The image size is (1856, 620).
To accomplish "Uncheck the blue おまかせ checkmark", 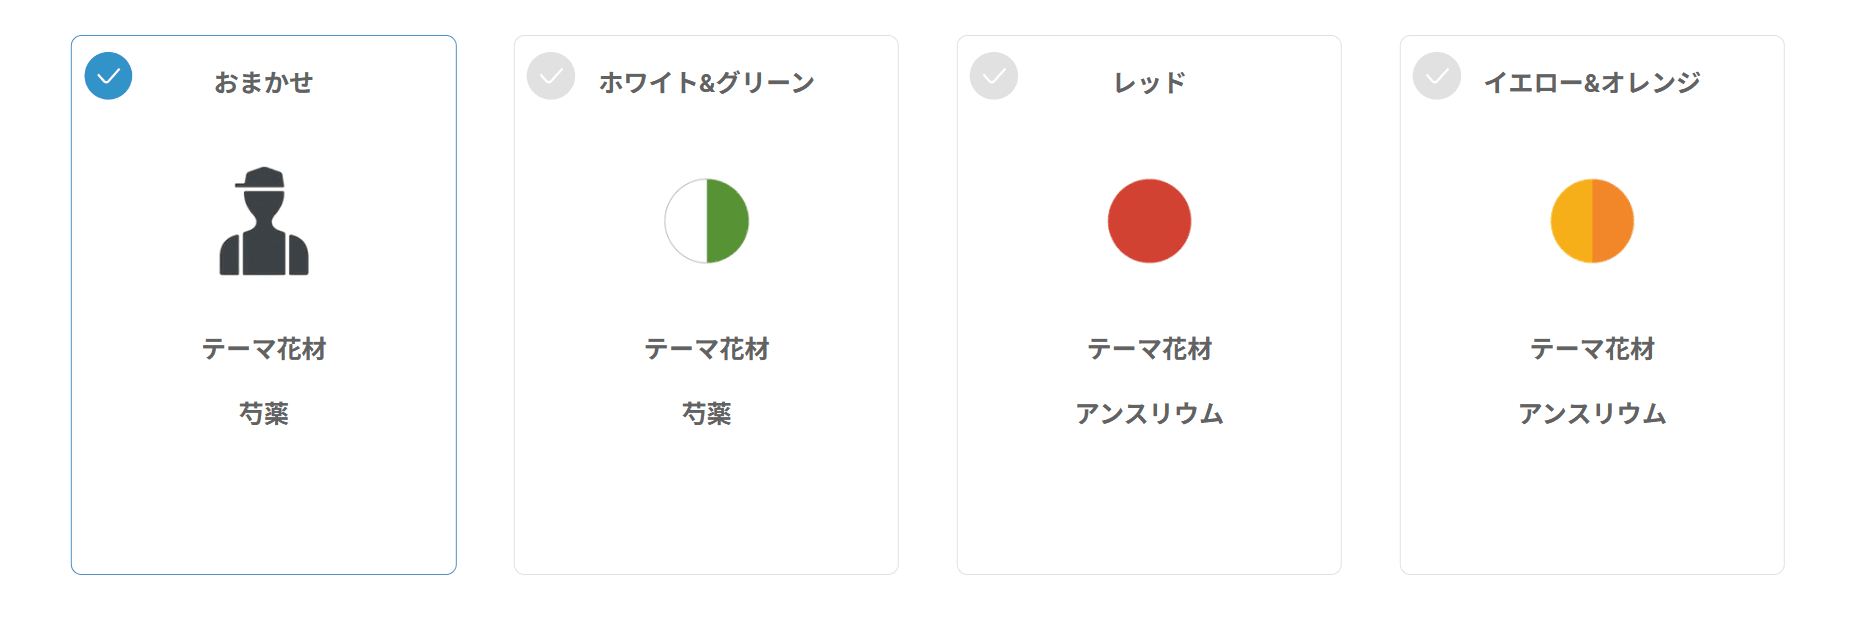I will (108, 76).
